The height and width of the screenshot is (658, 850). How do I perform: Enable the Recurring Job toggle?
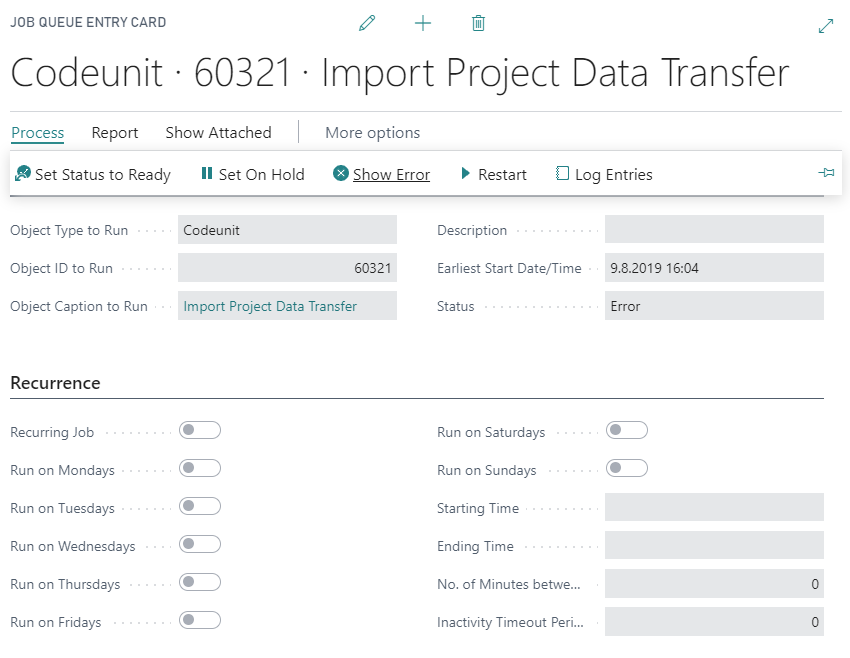pos(200,430)
